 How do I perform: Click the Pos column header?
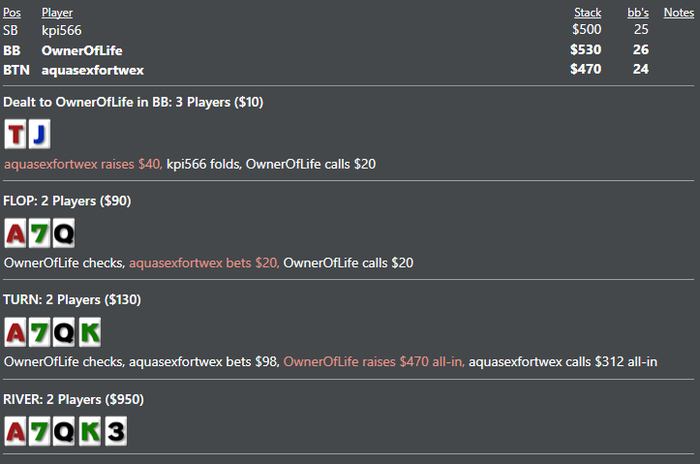coord(12,12)
